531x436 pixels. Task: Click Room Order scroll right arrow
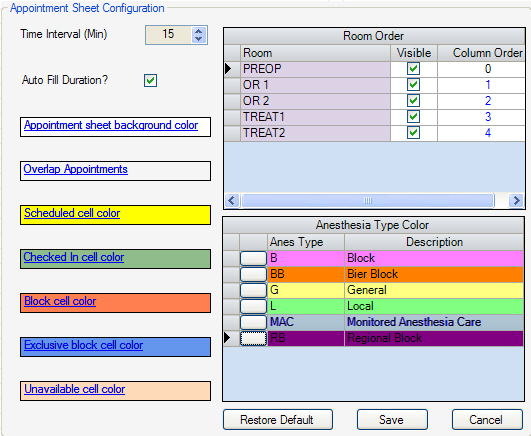pos(516,201)
